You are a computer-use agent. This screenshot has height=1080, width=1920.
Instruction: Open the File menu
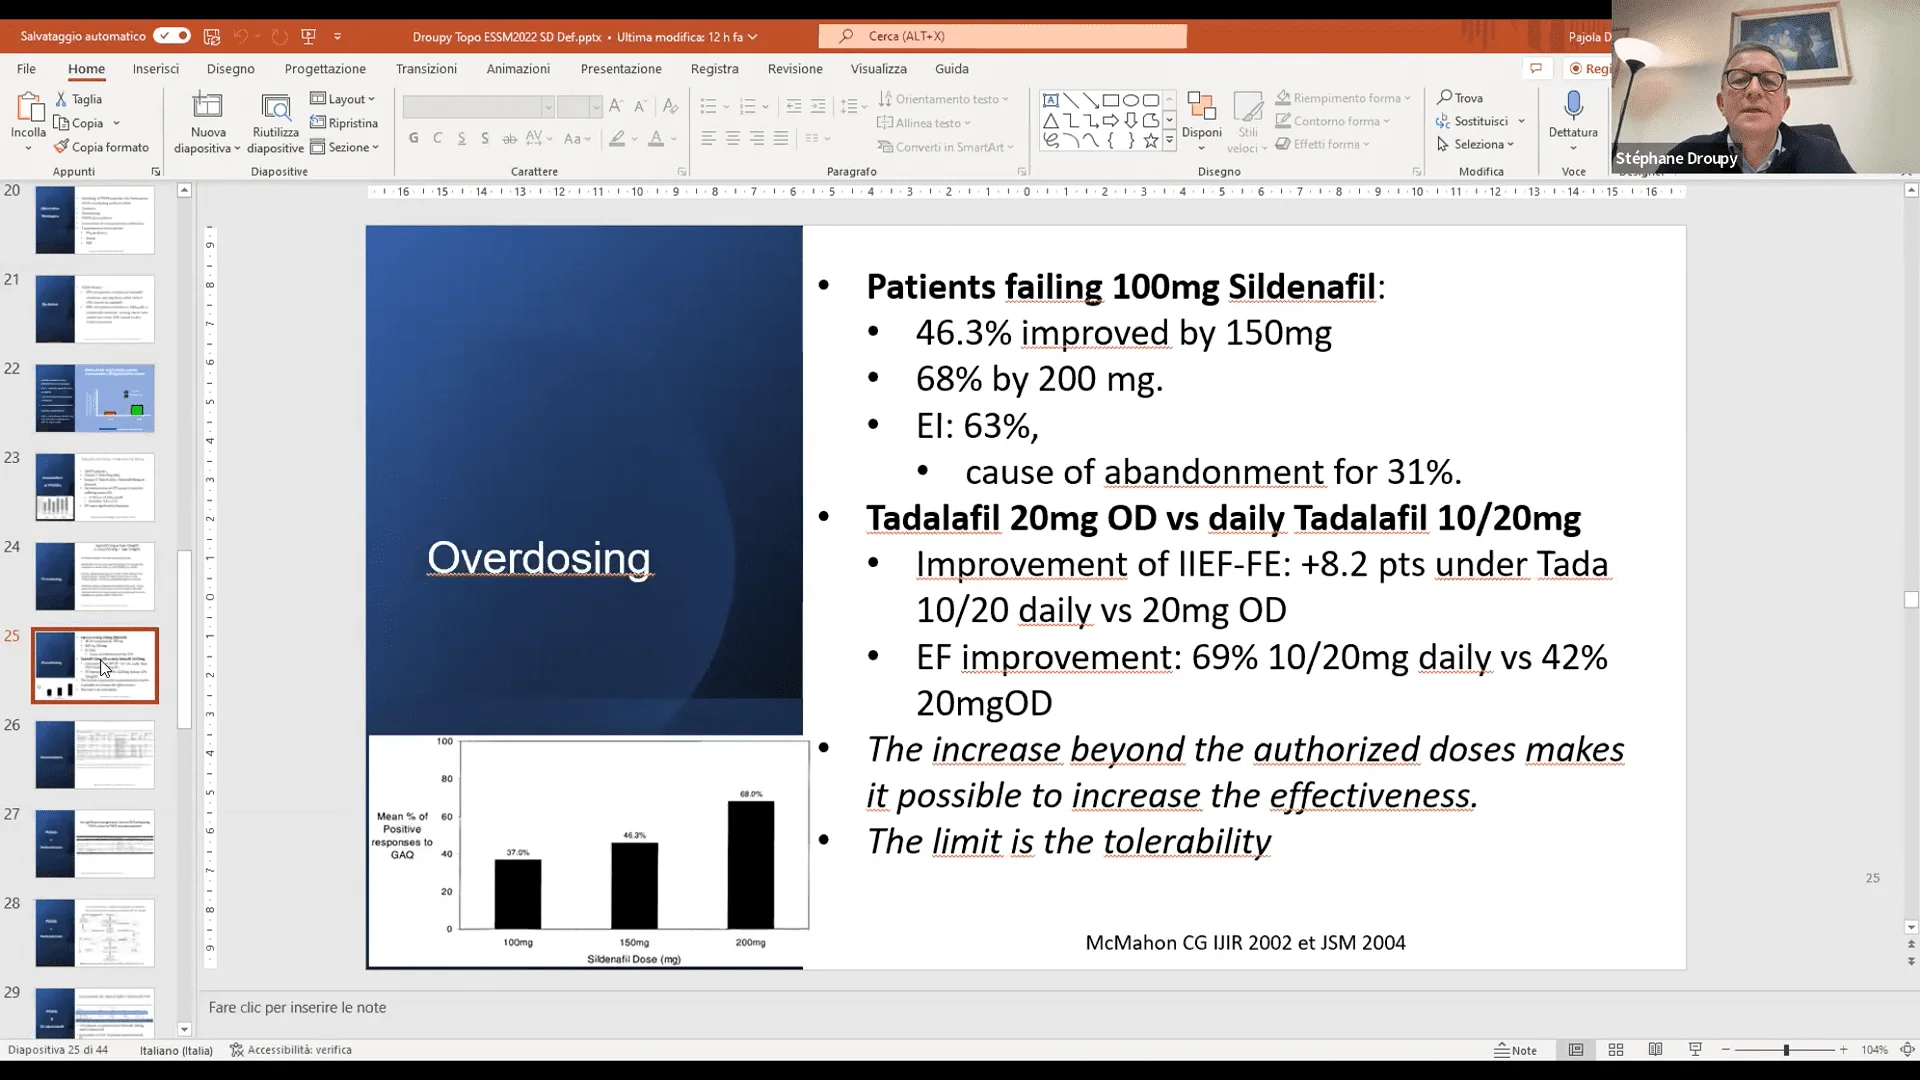[x=26, y=68]
